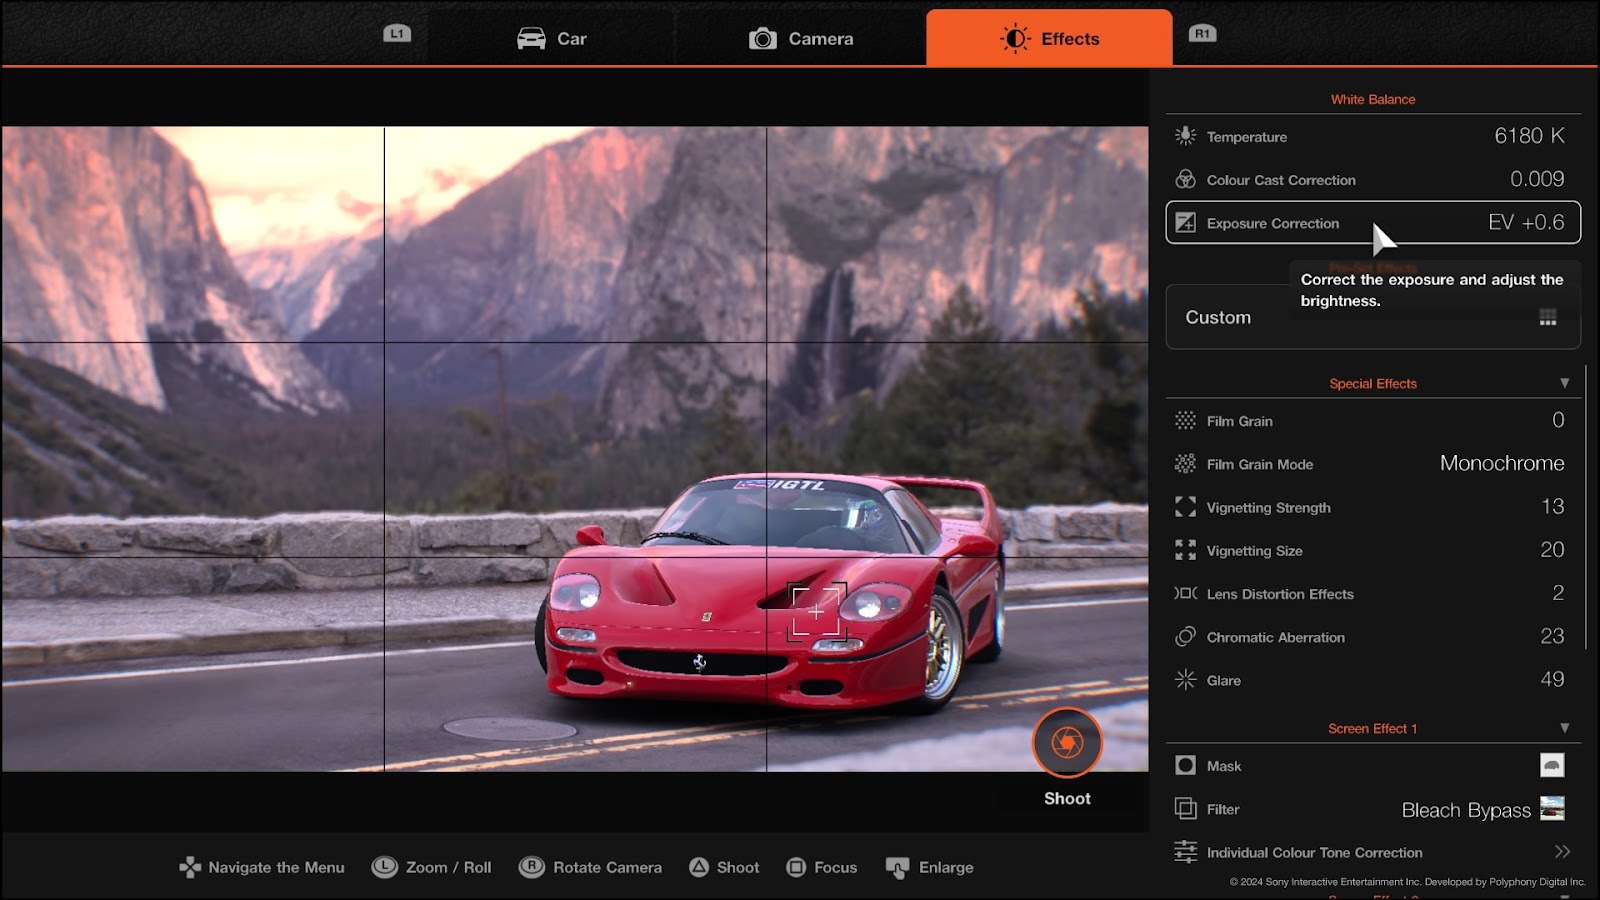Click the Enlarge touchpad icon
This screenshot has height=900, width=1600.
[x=897, y=868]
